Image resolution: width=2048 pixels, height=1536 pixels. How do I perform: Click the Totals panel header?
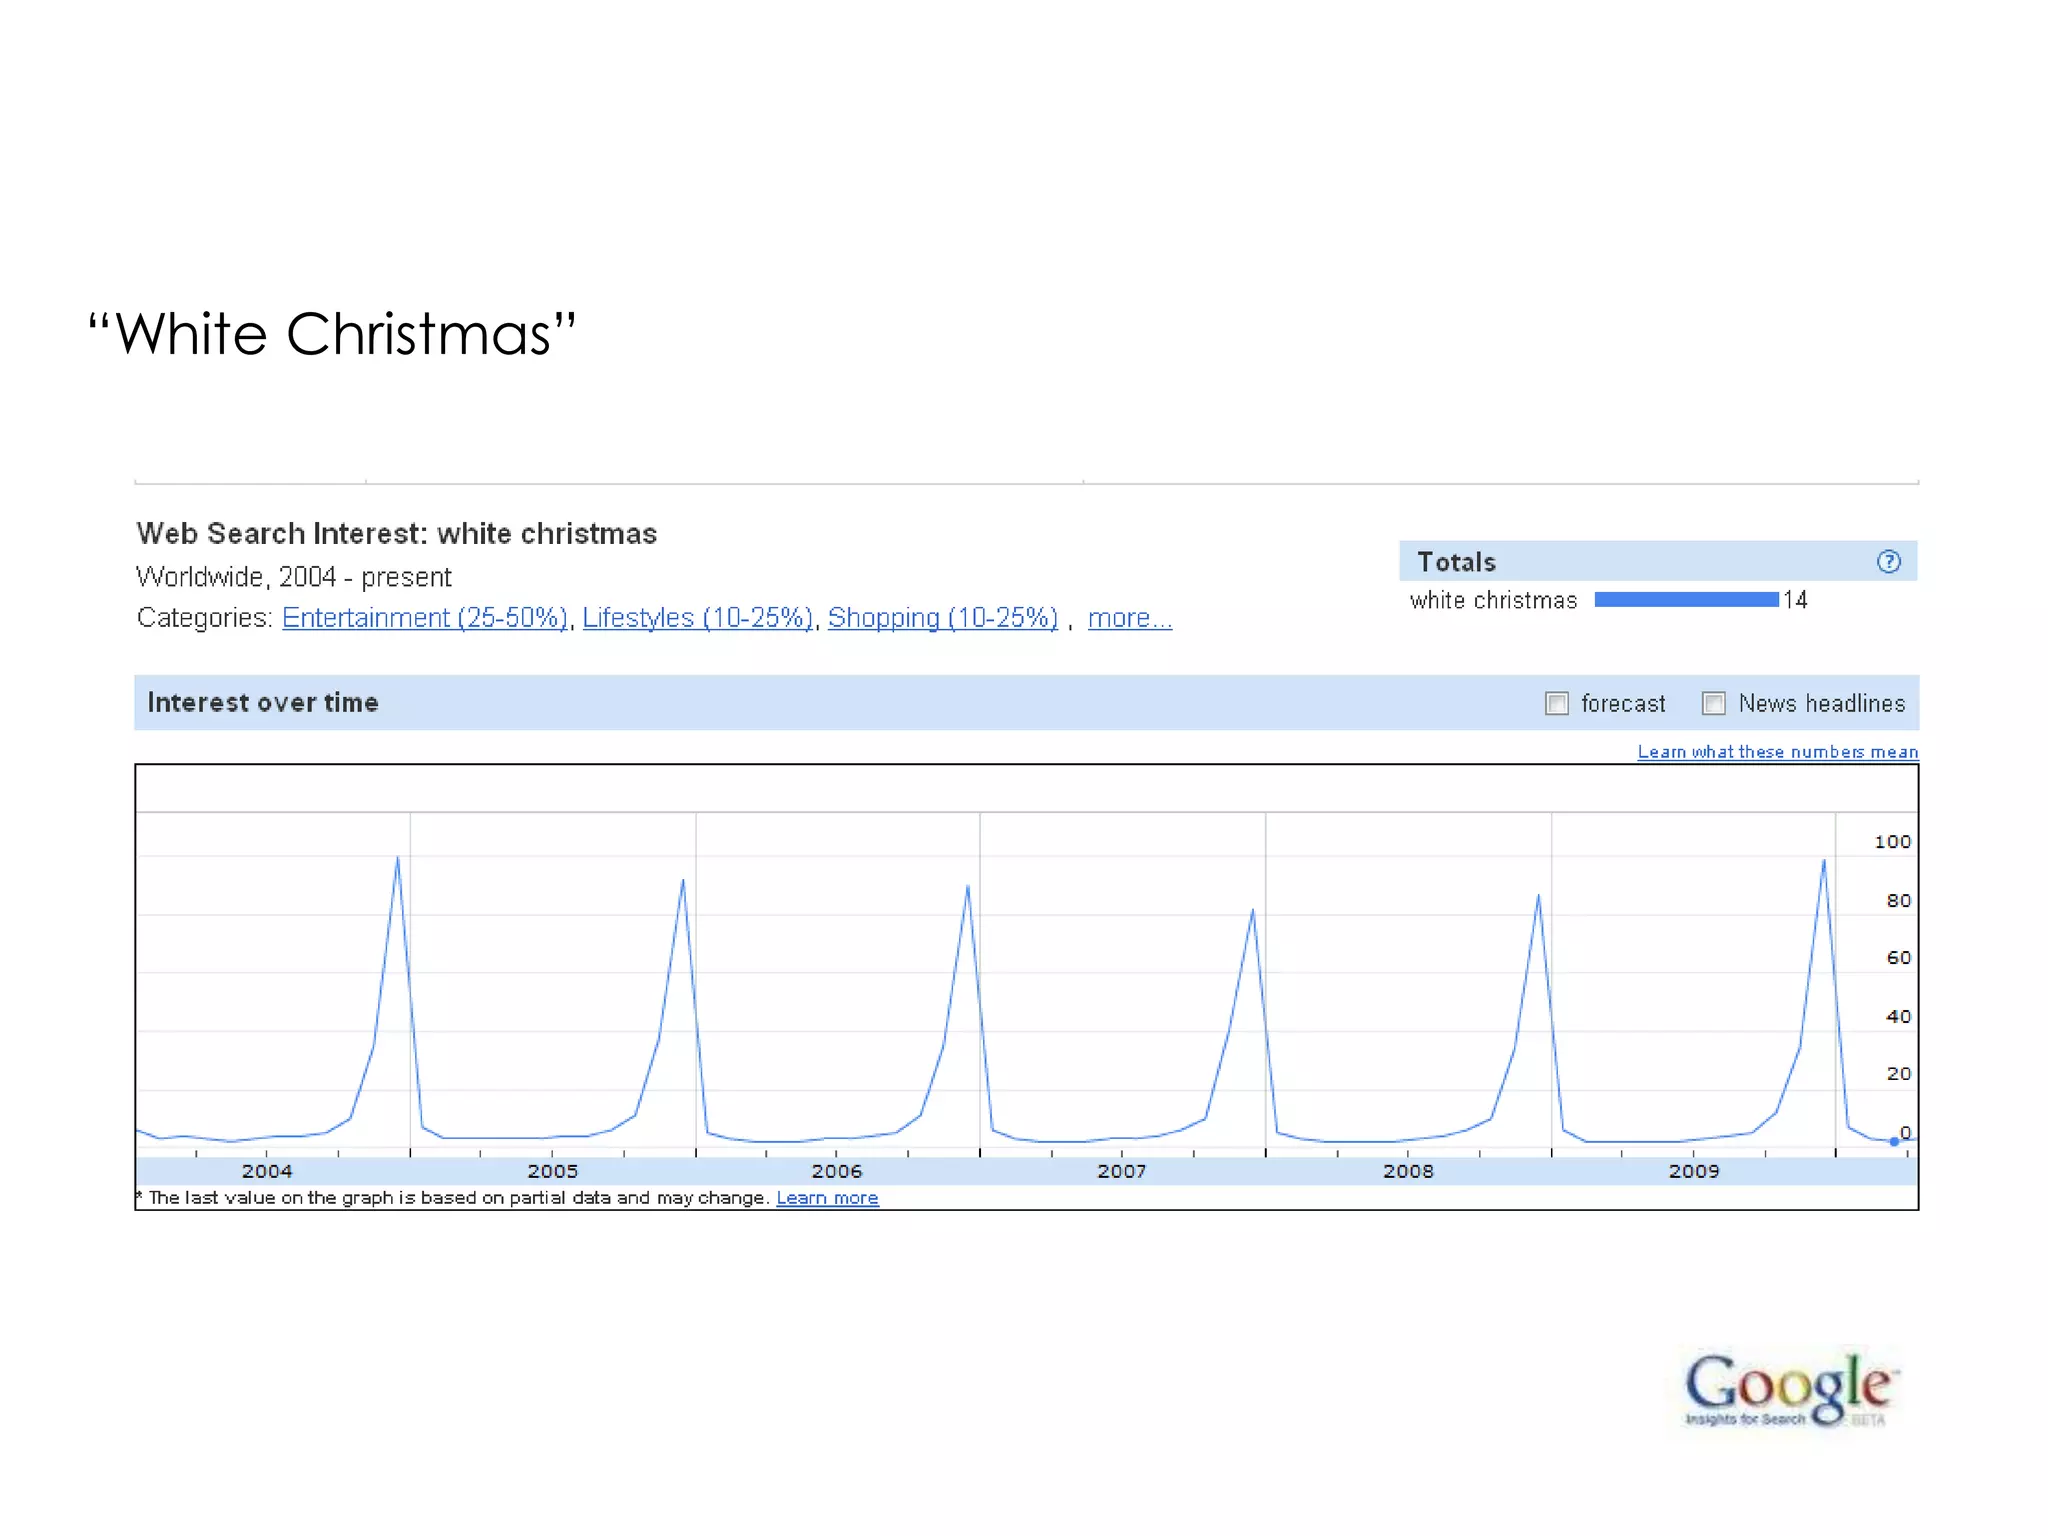1457,561
